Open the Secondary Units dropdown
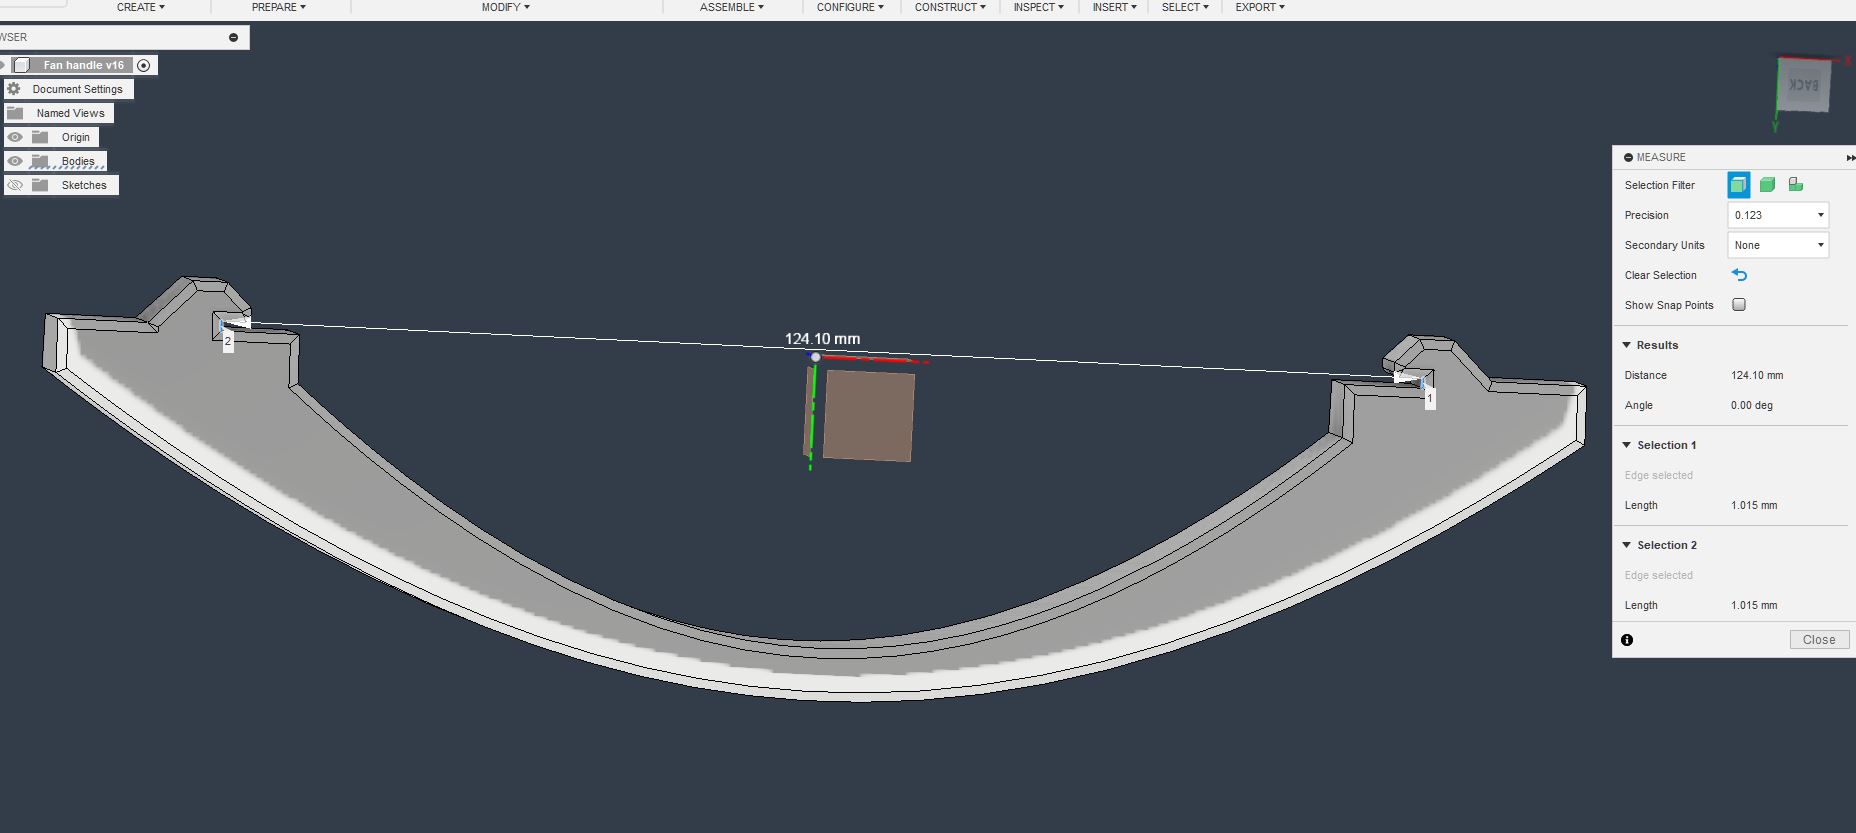The height and width of the screenshot is (833, 1856). point(1778,245)
